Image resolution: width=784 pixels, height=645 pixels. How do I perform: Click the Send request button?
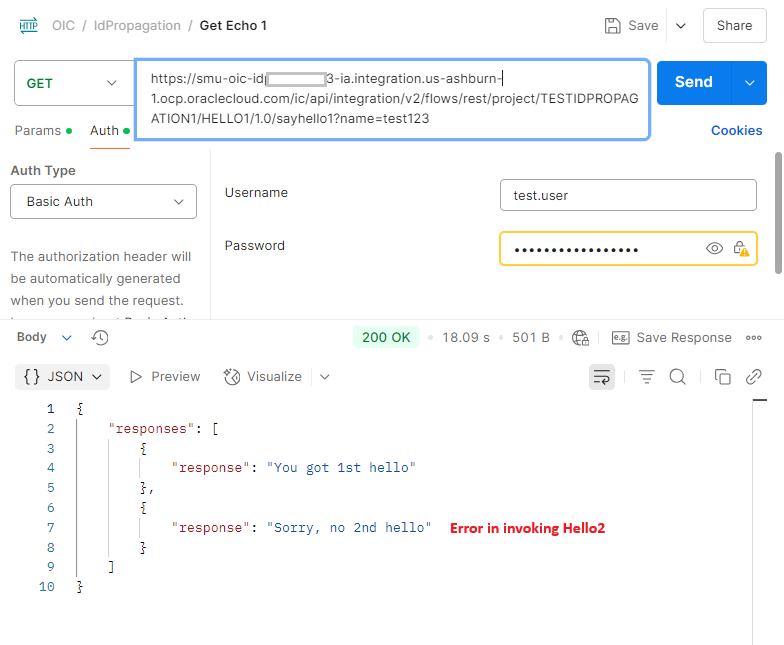coord(694,83)
